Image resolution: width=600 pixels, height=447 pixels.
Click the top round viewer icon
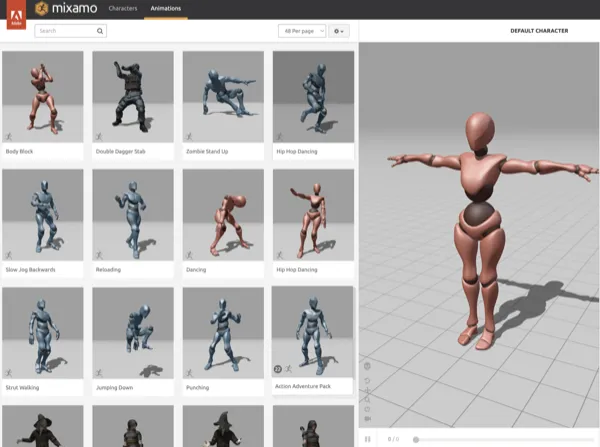click(367, 366)
